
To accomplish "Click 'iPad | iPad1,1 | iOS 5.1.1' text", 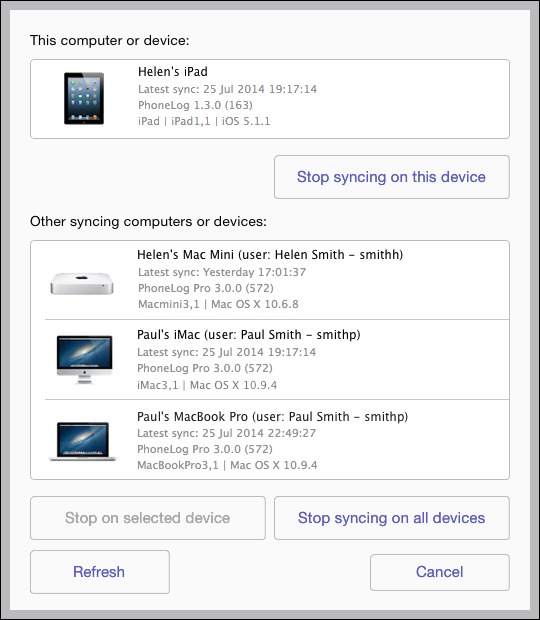I will [204, 121].
